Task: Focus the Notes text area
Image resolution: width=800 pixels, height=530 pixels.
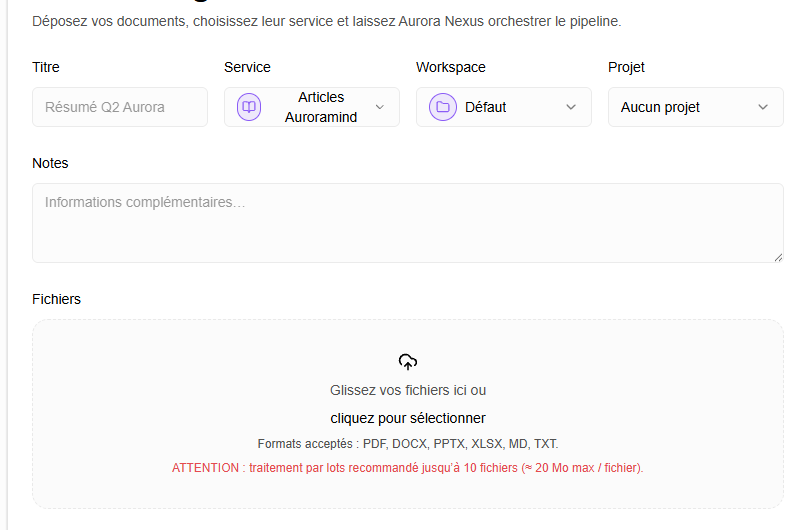Action: point(408,223)
